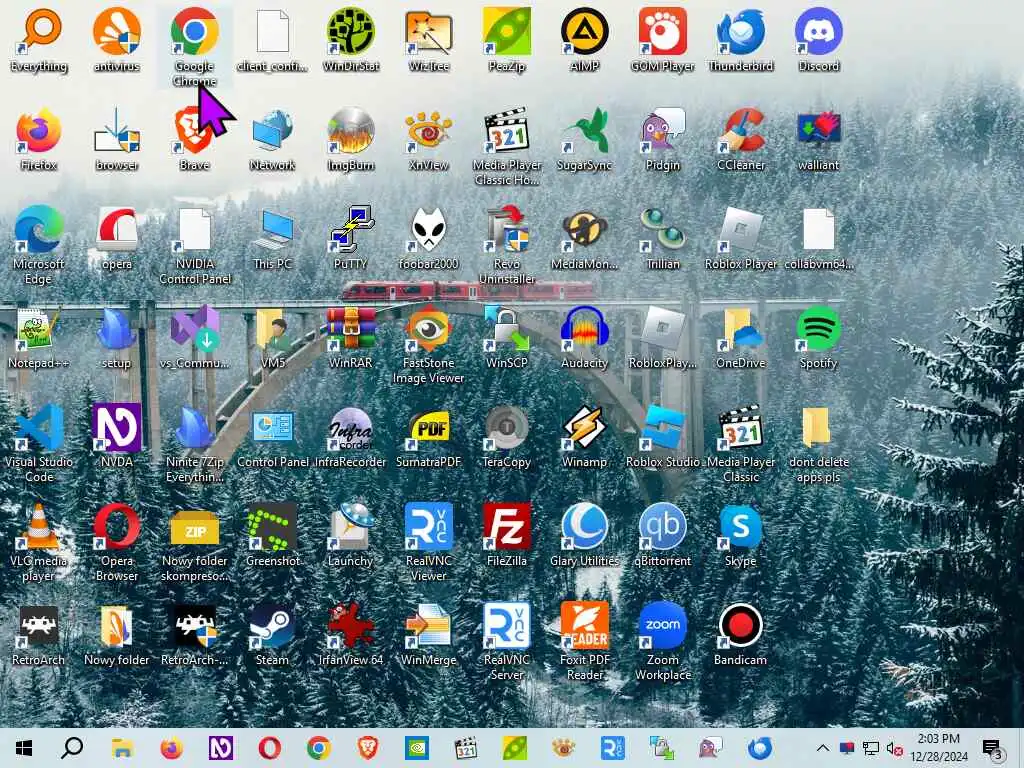Open the Windows Start menu button
This screenshot has height=768, width=1024.
24,748
